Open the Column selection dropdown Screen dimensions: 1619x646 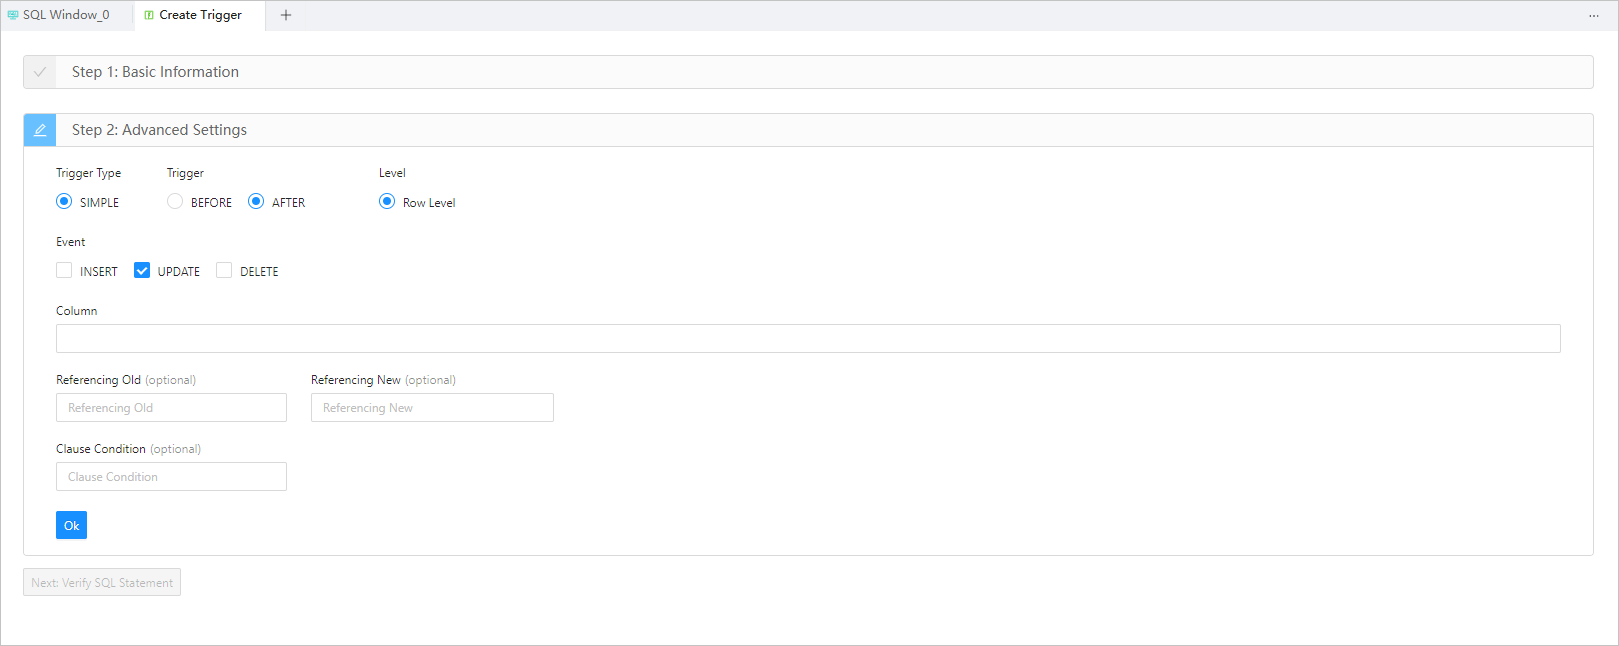tap(807, 339)
